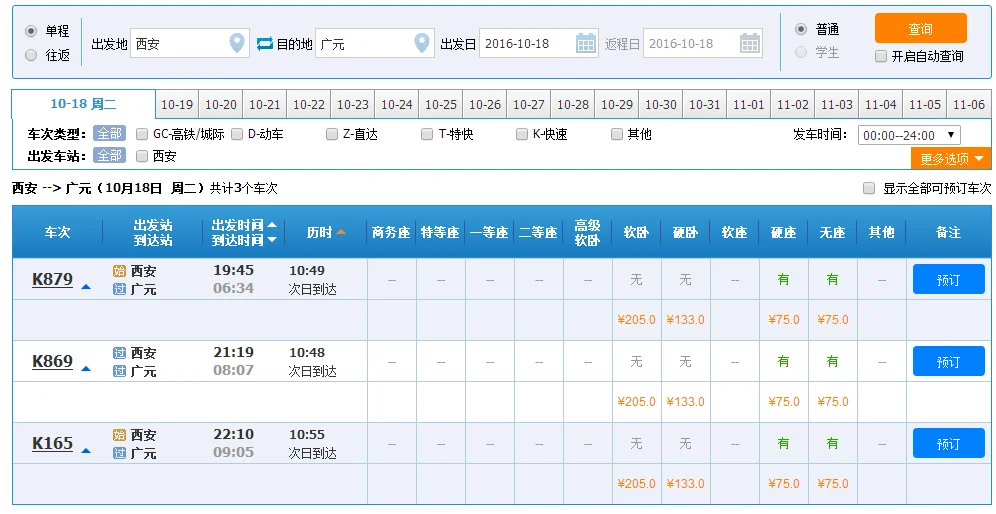The width and height of the screenshot is (996, 514).
Task: Switch to the 10-25 date tab
Action: (441, 104)
